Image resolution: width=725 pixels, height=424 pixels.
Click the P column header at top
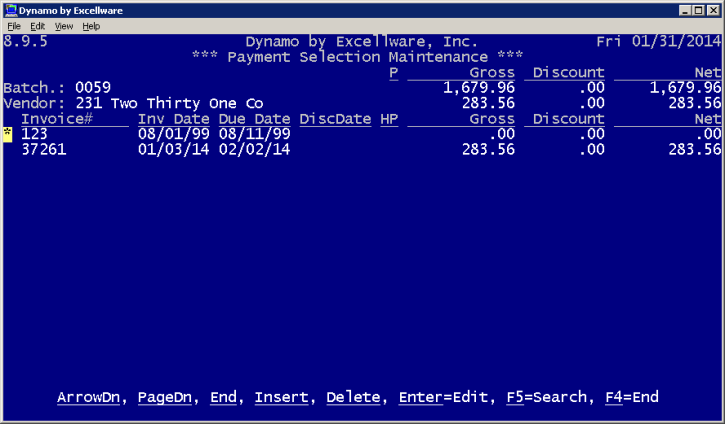pos(393,73)
